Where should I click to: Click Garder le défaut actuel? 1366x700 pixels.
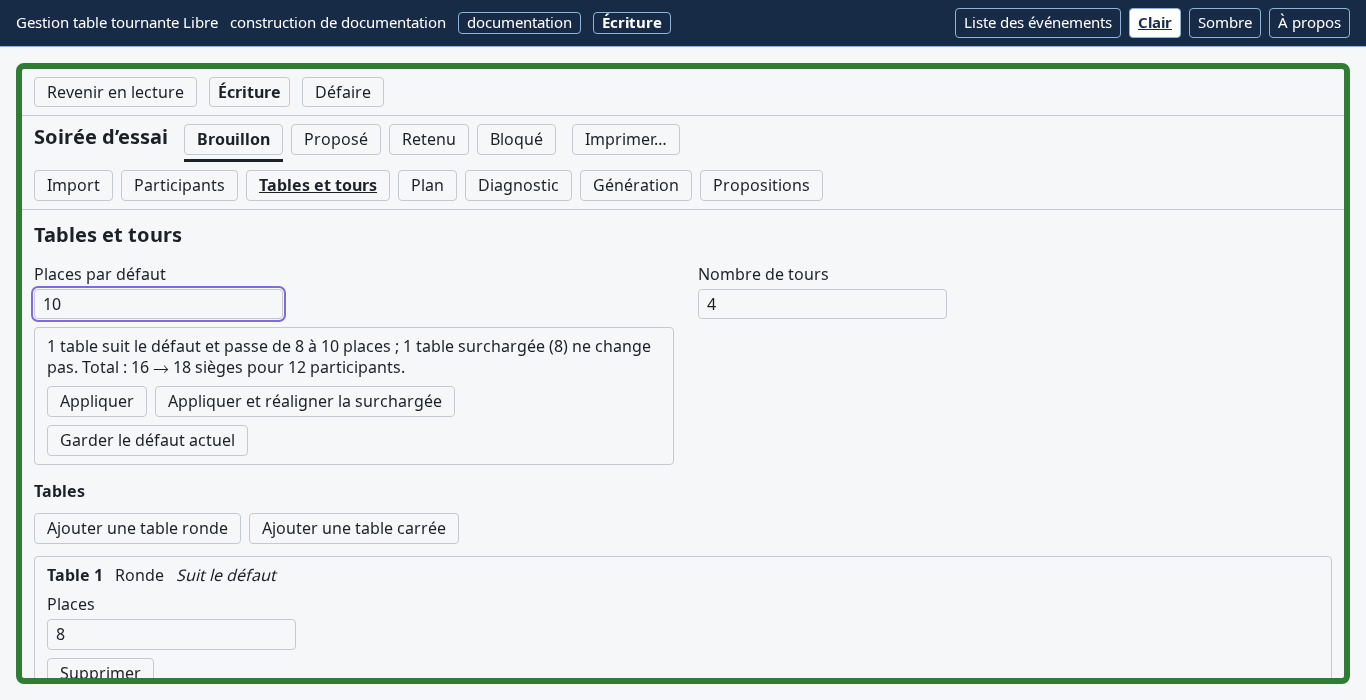[147, 440]
